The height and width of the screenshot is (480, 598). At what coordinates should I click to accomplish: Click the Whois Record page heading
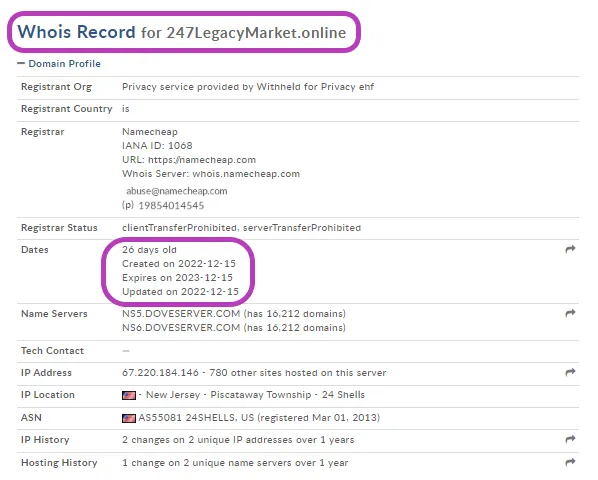pyautogui.click(x=182, y=32)
